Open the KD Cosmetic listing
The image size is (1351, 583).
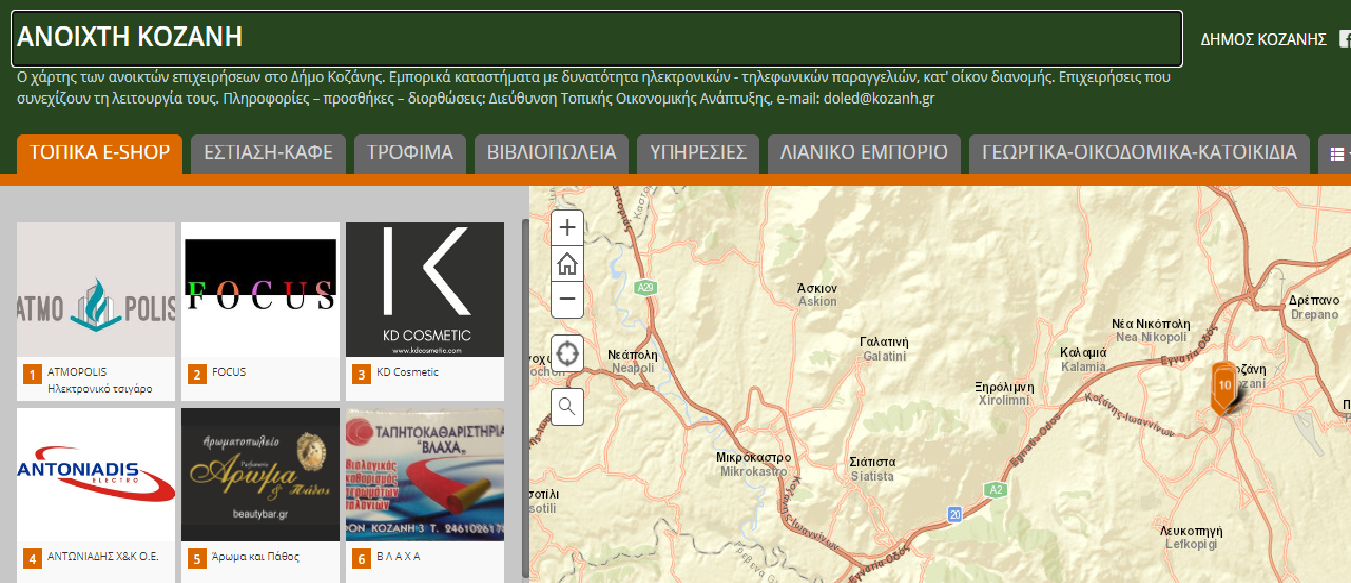(x=425, y=290)
